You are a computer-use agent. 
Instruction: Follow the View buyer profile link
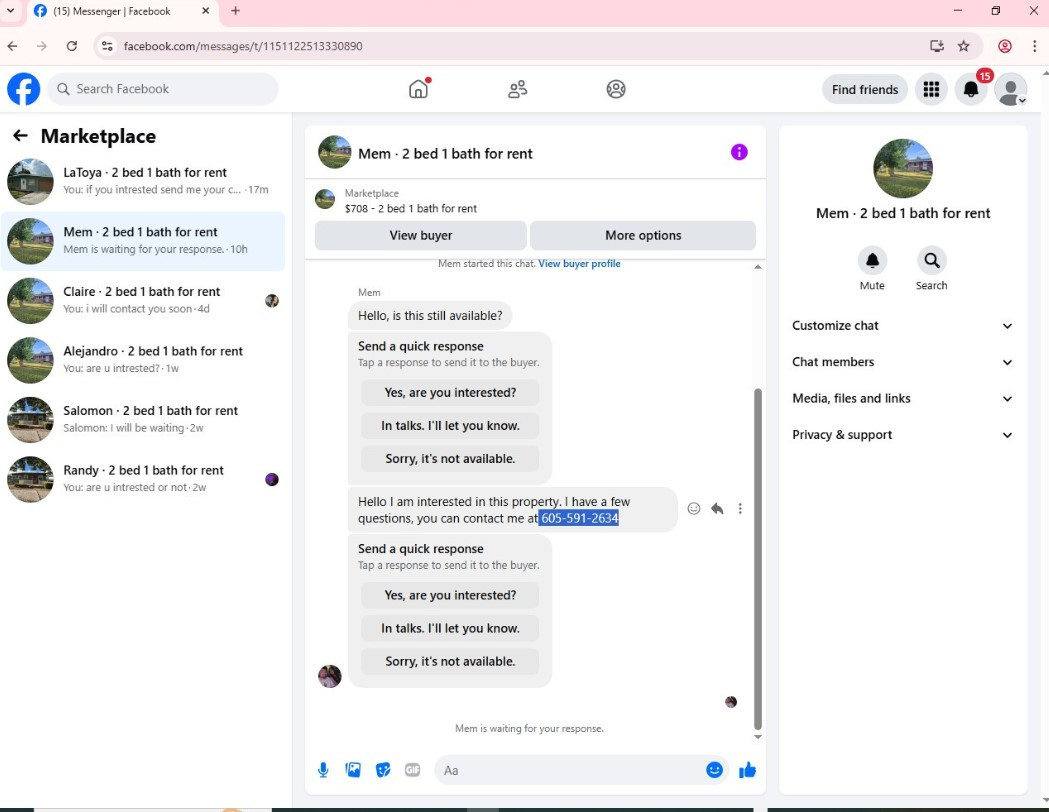579,264
